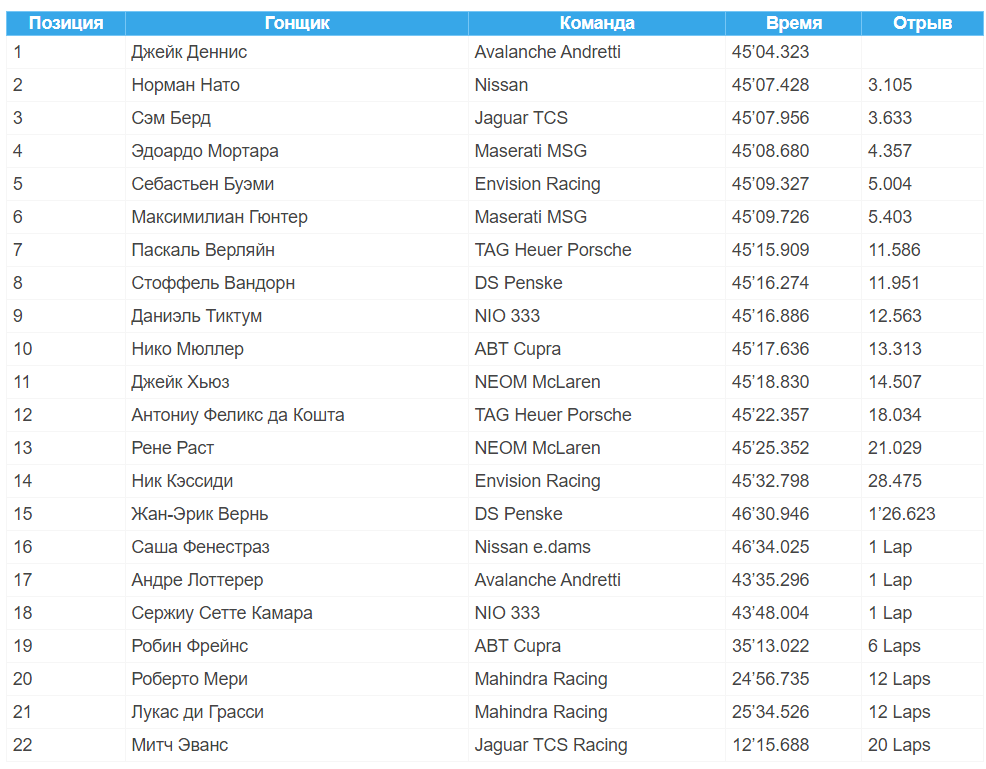Select the time 12'15.688 cell
986x769 pixels.
(770, 745)
